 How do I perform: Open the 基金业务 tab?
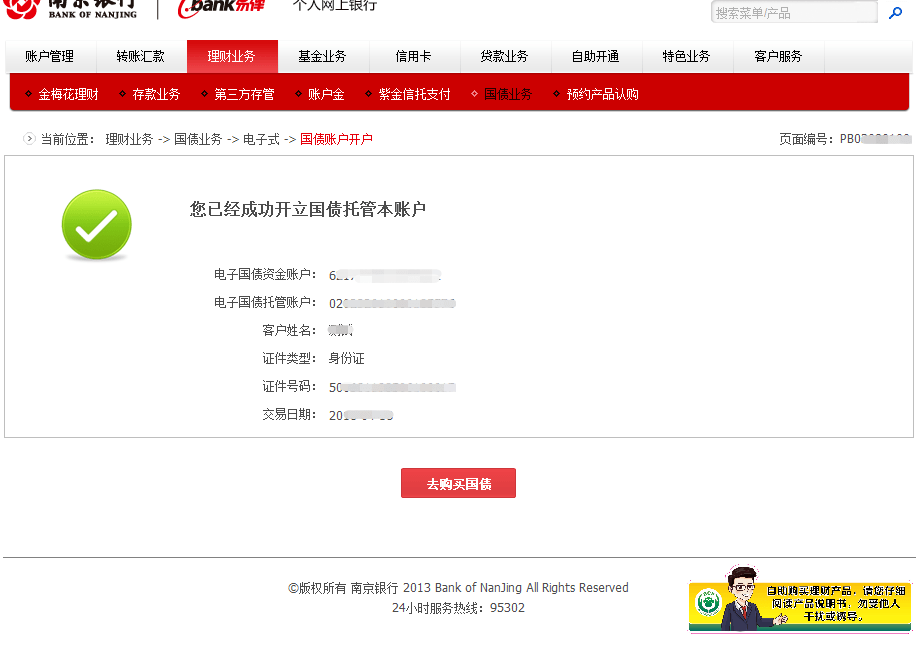click(x=323, y=57)
